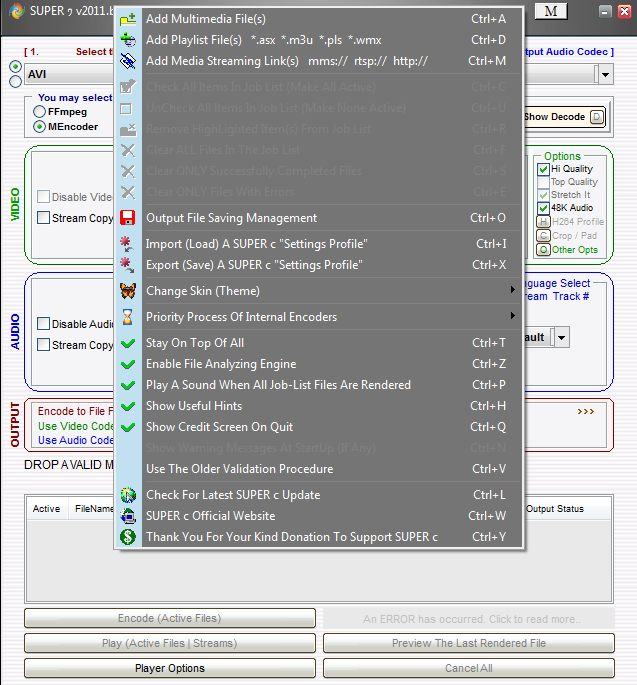637x685 pixels.
Task: Click the M button in title bar
Action: (x=551, y=11)
